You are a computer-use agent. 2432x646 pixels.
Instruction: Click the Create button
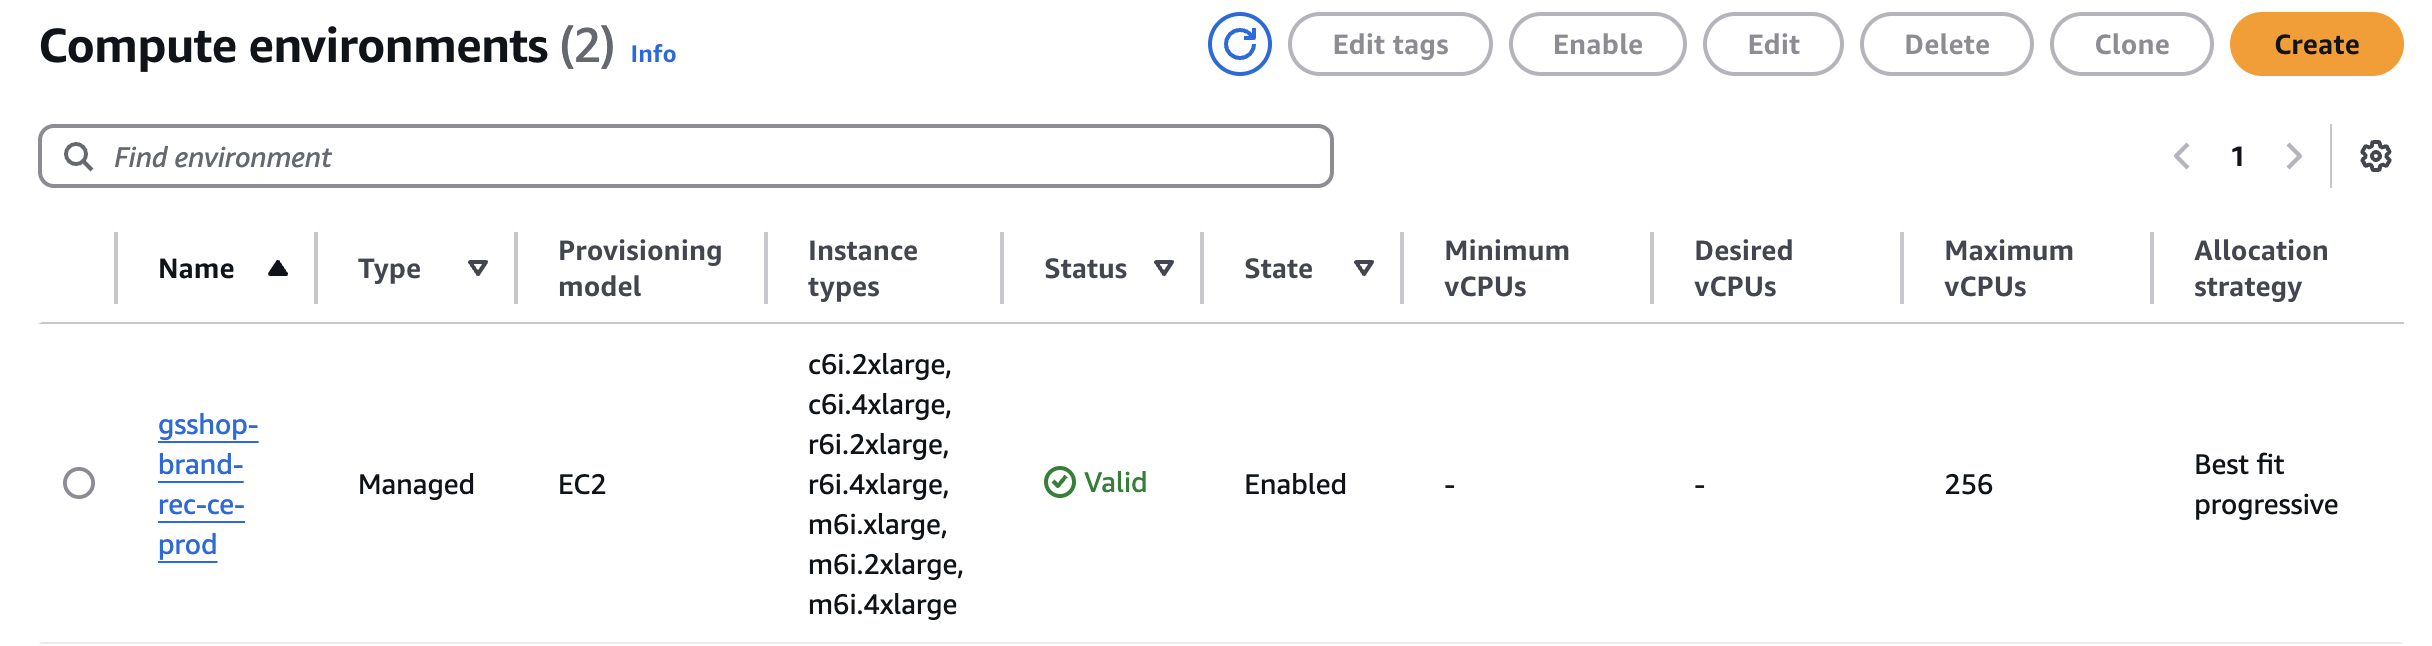click(x=2316, y=44)
